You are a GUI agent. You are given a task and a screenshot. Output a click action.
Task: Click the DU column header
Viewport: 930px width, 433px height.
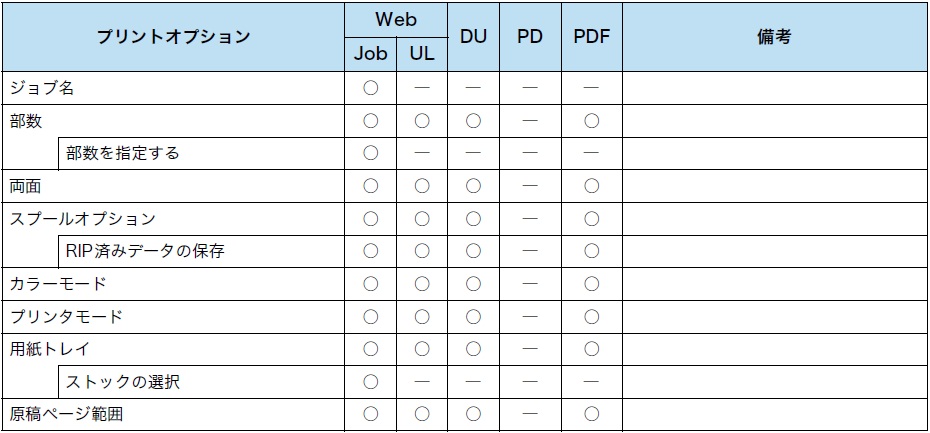[x=473, y=37]
